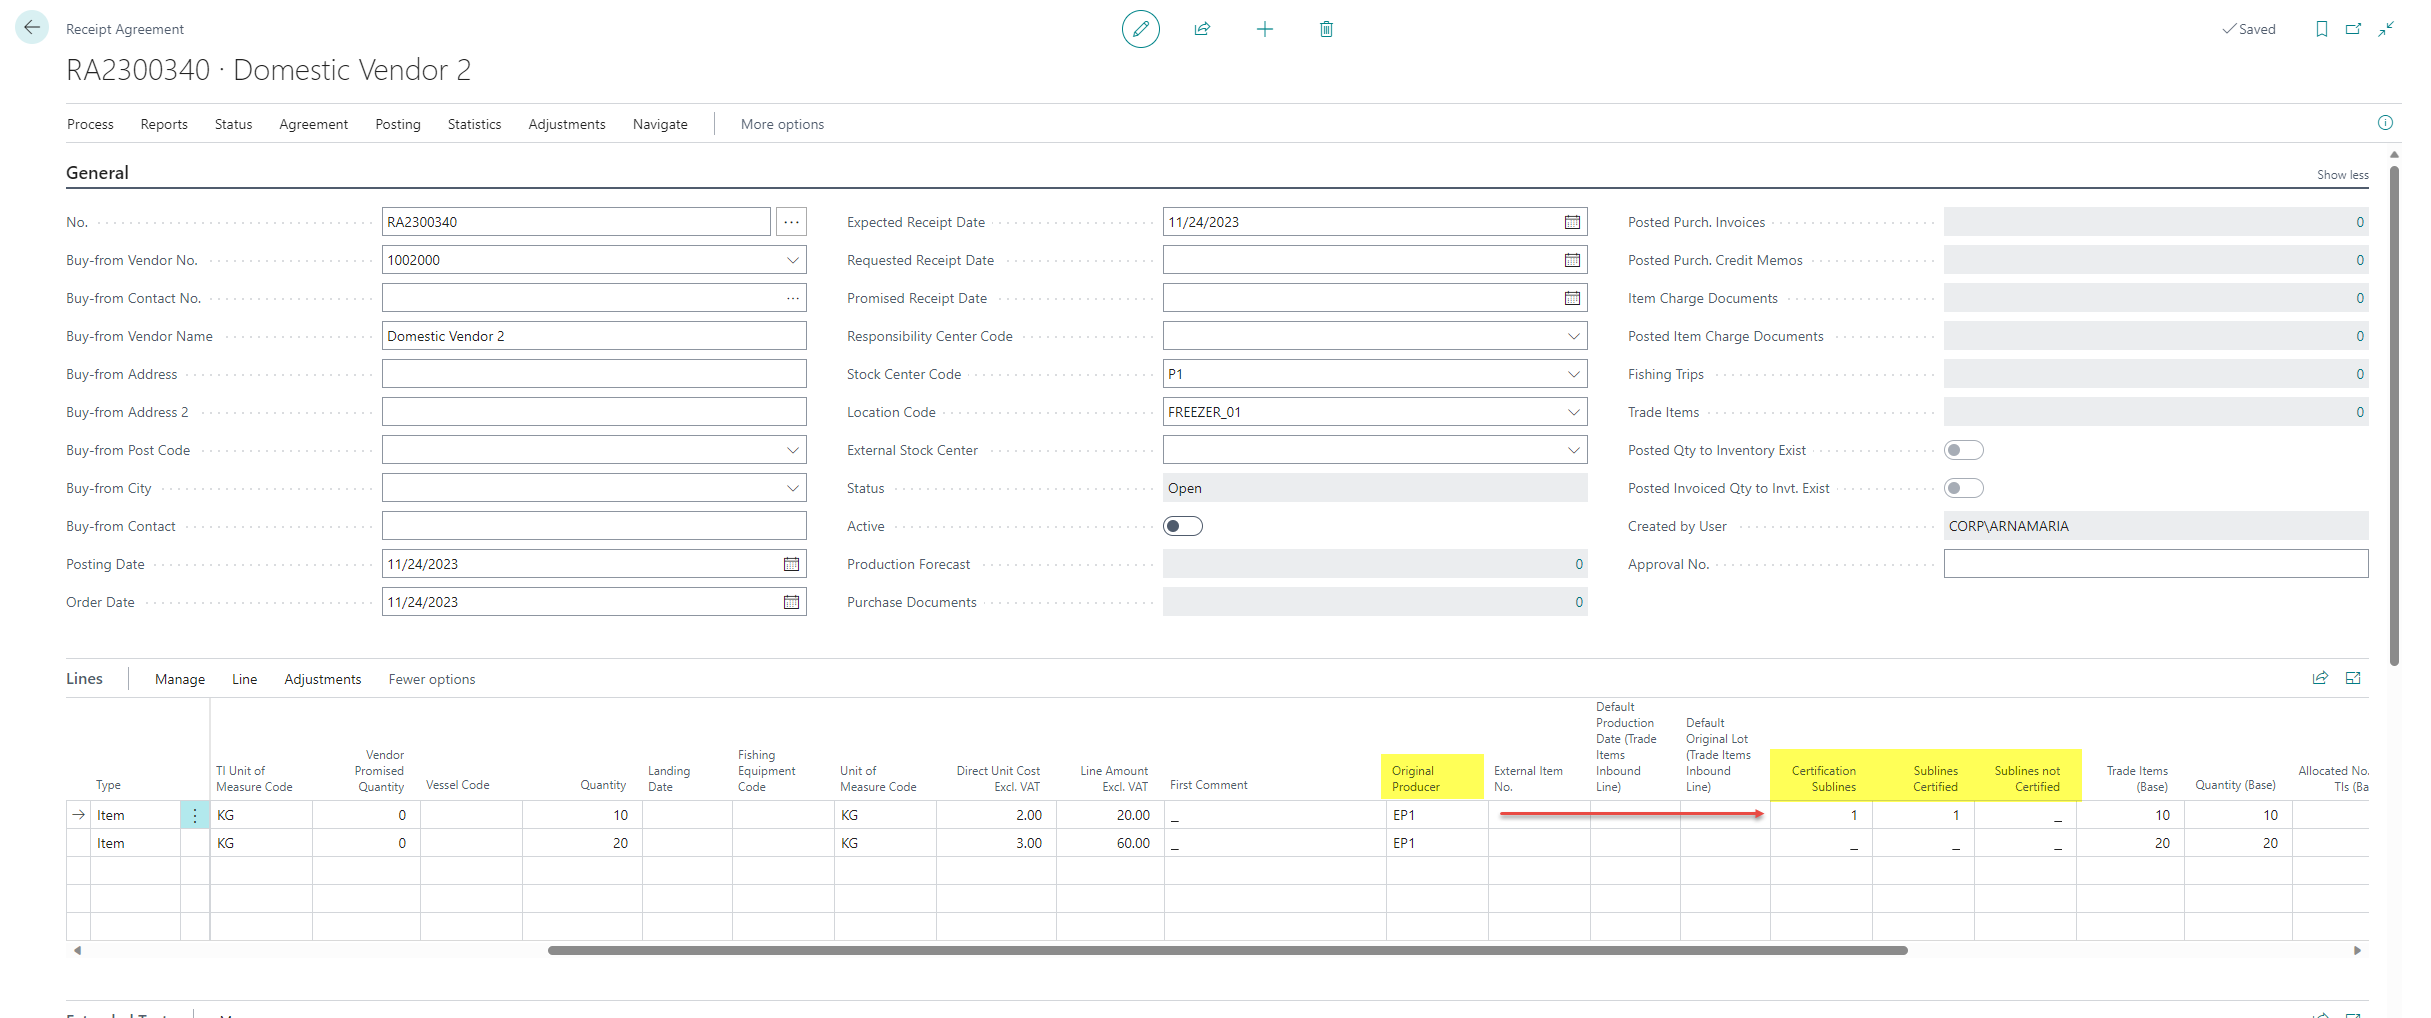Toggle the Active switch
2431x1018 pixels.
click(1182, 526)
